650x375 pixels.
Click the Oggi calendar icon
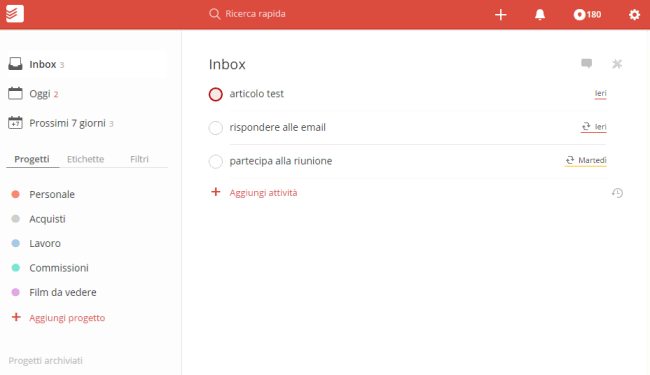tap(15, 93)
